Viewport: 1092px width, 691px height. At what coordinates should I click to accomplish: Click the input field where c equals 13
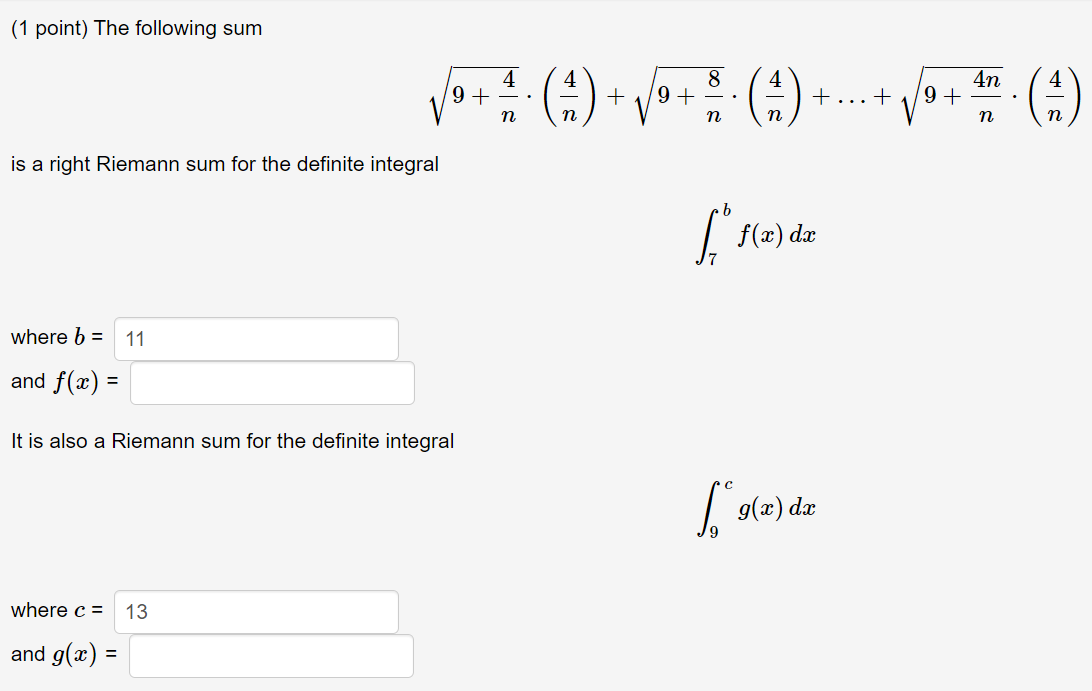tap(256, 612)
